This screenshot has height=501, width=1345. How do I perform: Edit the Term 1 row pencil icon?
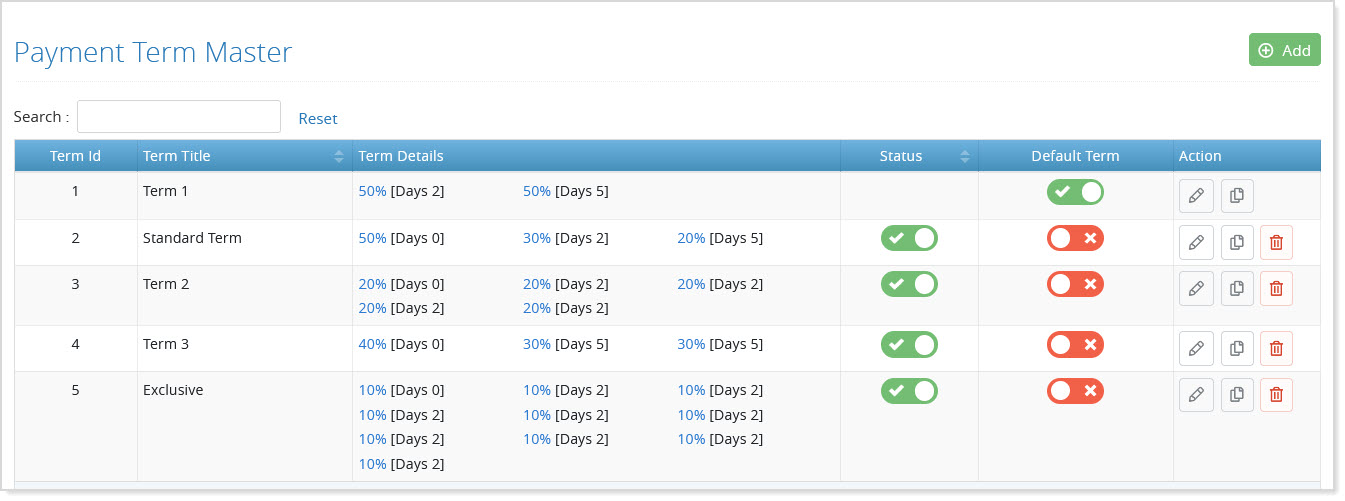1196,196
